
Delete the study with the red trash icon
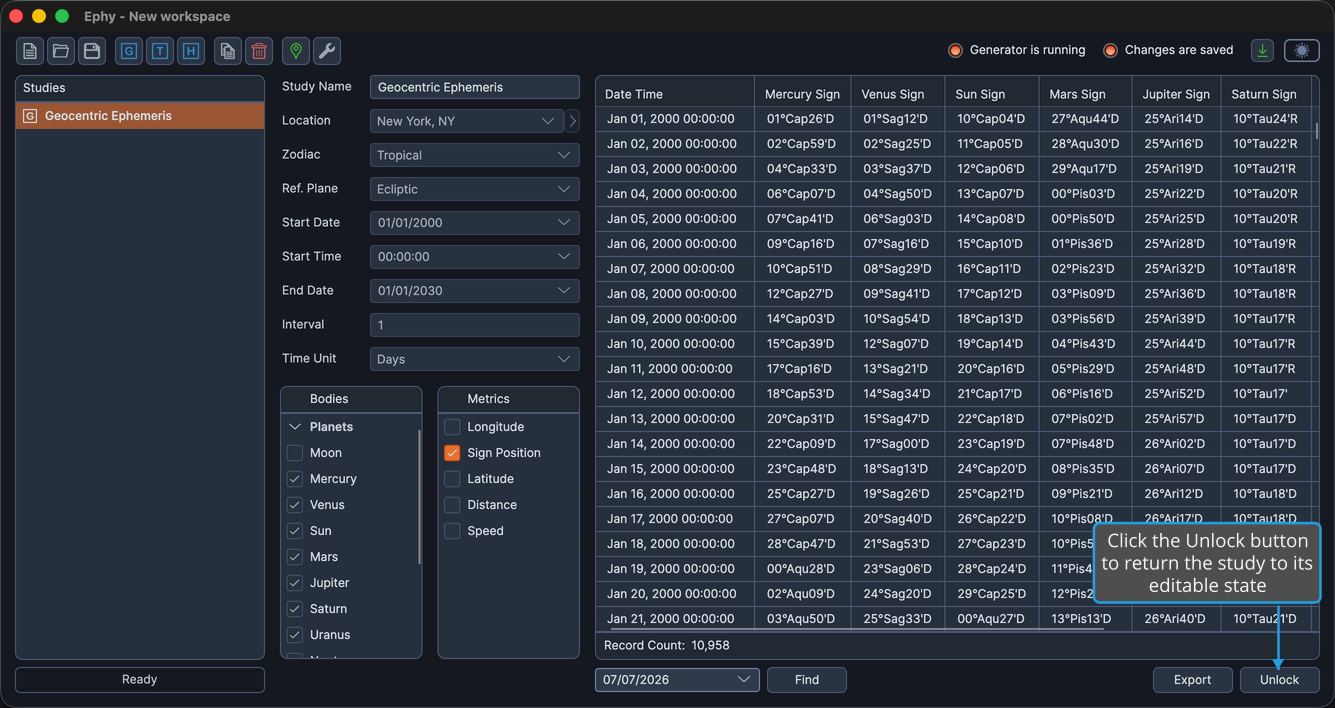[259, 51]
